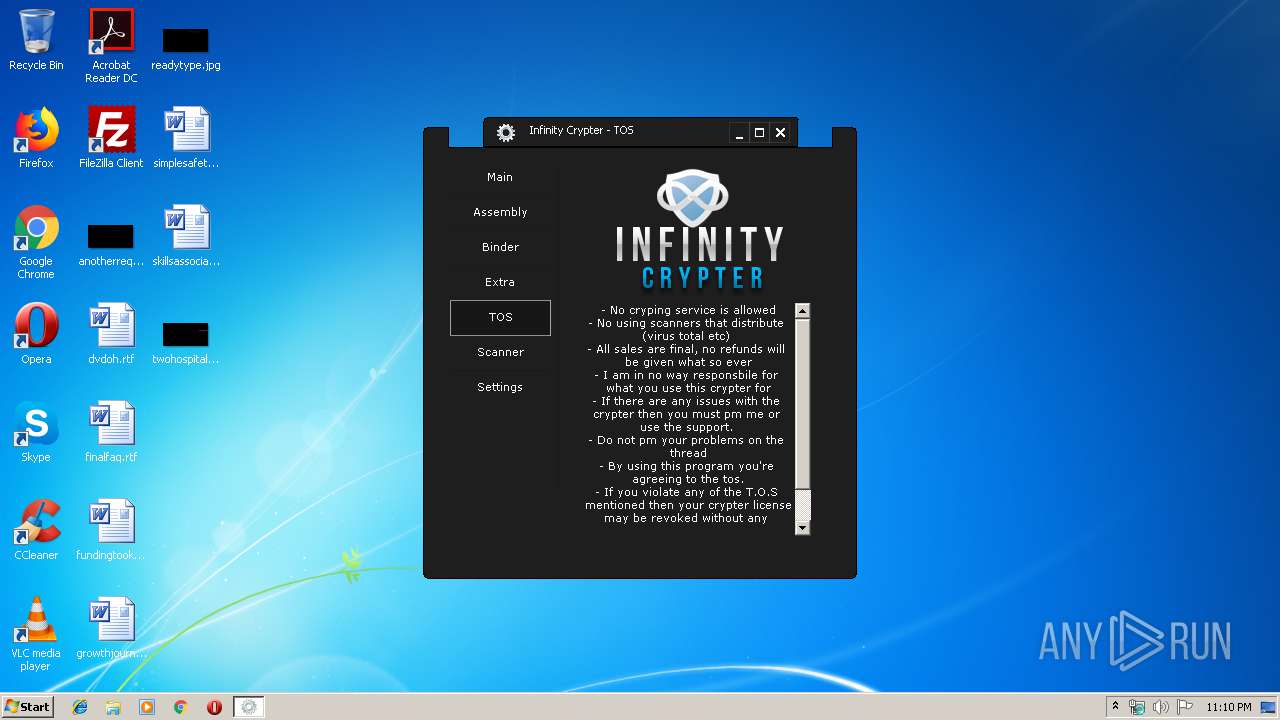Select the CCleaner desktop shortcut
The width and height of the screenshot is (1280, 720).
point(36,530)
